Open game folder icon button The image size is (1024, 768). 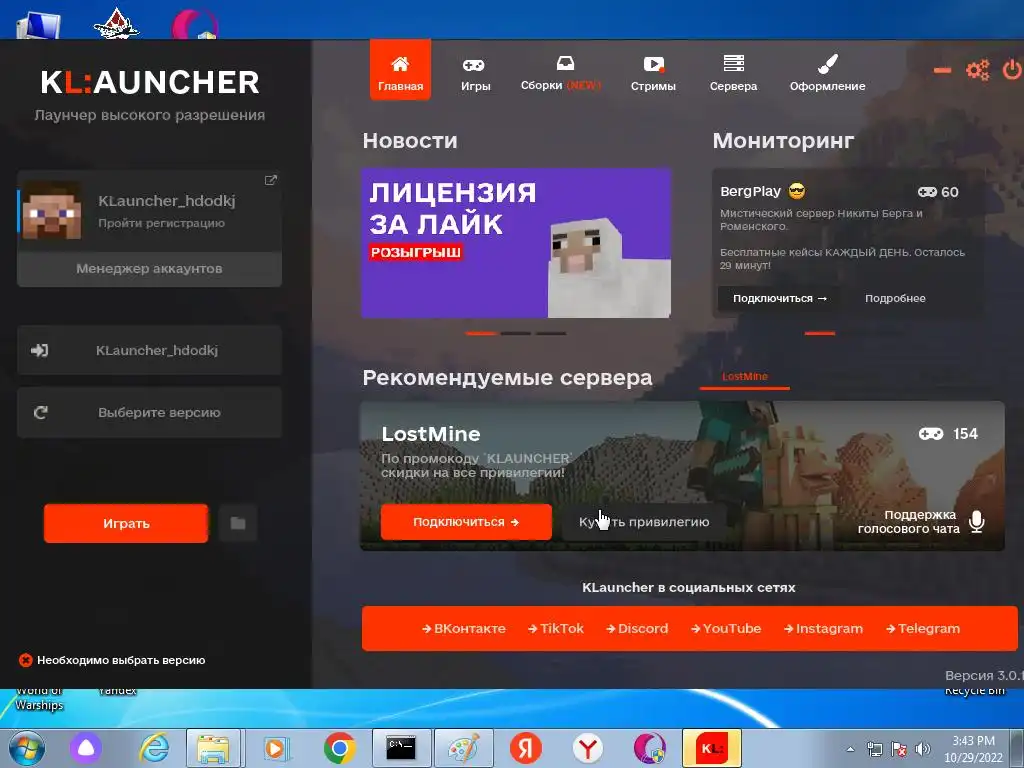tap(238, 523)
